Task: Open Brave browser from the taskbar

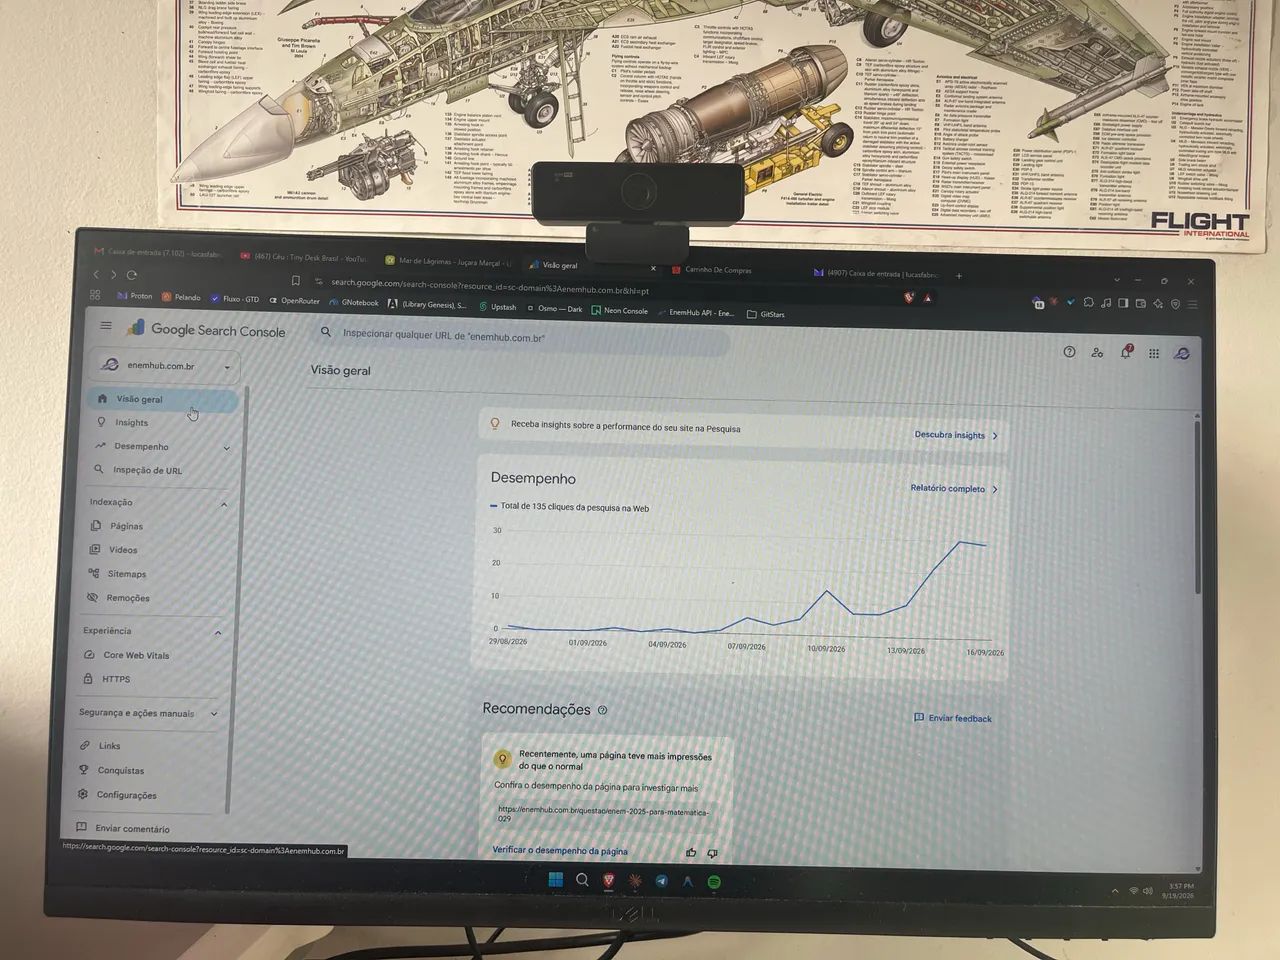Action: [x=609, y=881]
